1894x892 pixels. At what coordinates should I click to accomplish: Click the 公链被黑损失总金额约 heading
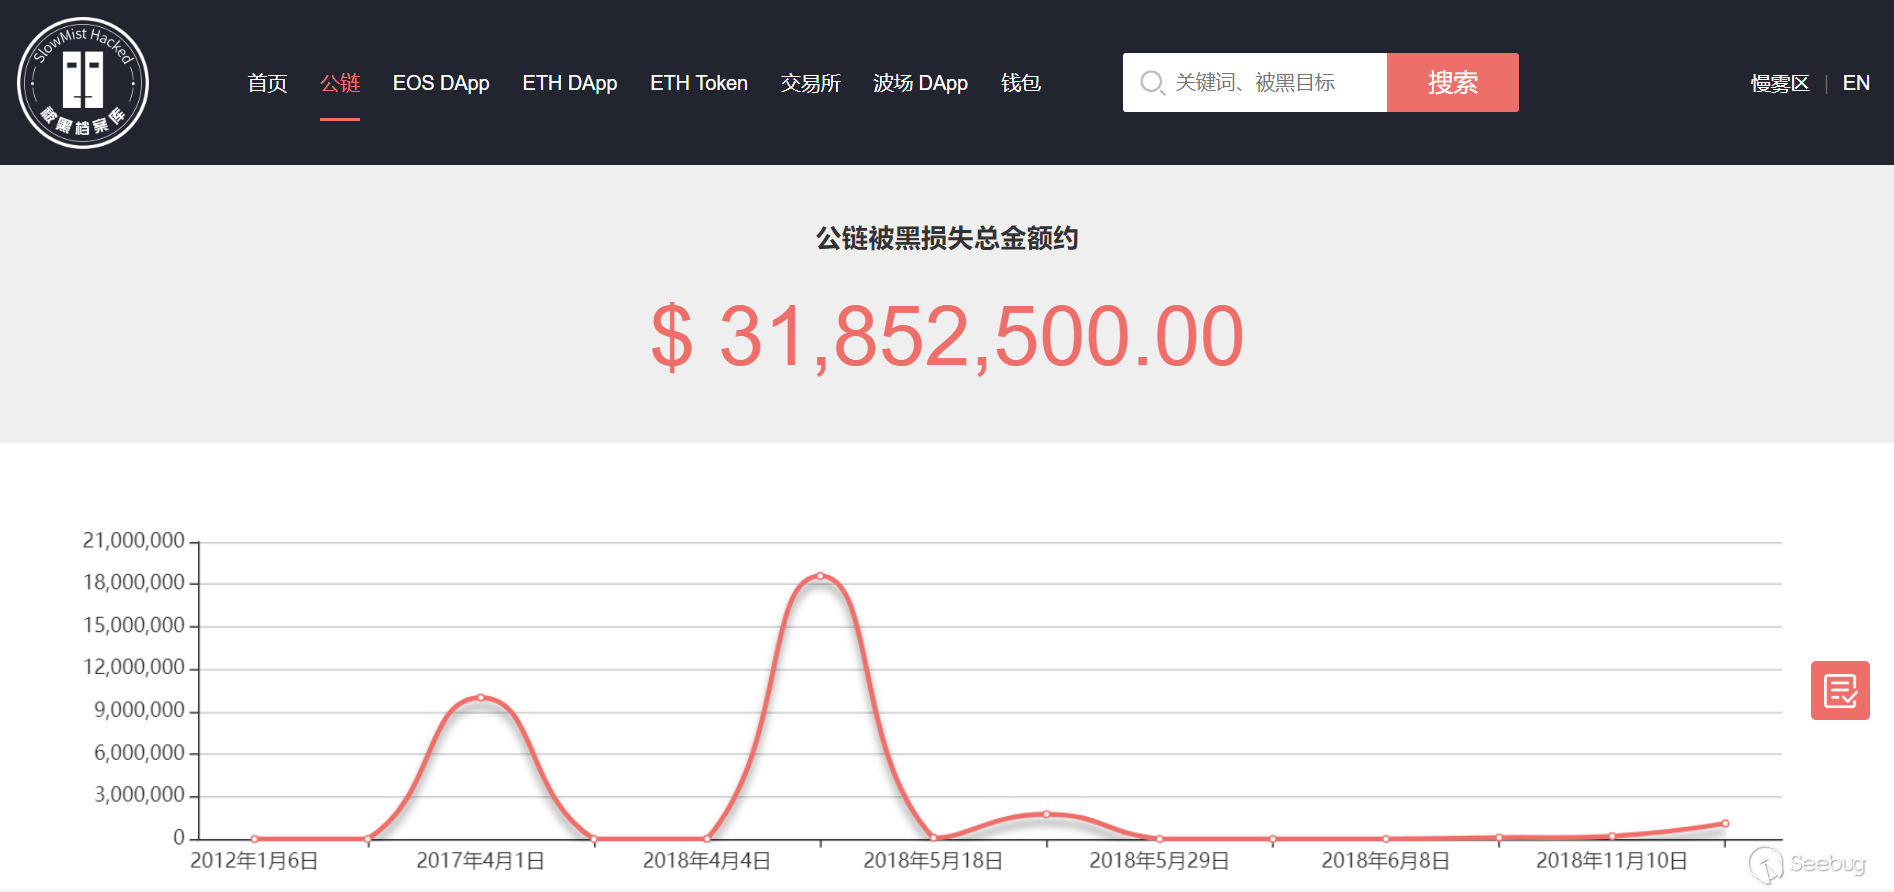[x=947, y=238]
